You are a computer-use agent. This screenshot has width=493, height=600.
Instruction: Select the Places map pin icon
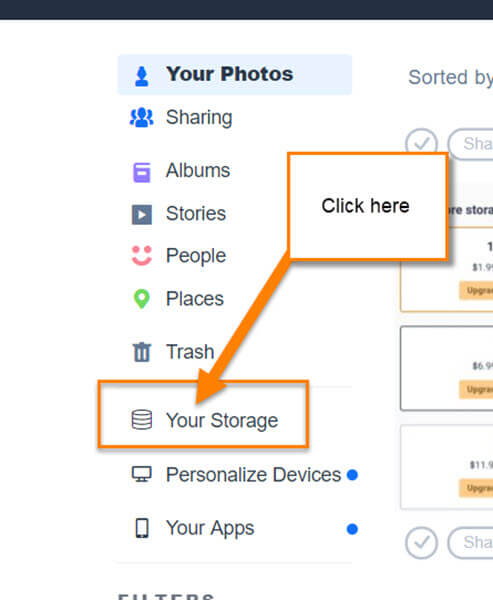(x=142, y=299)
